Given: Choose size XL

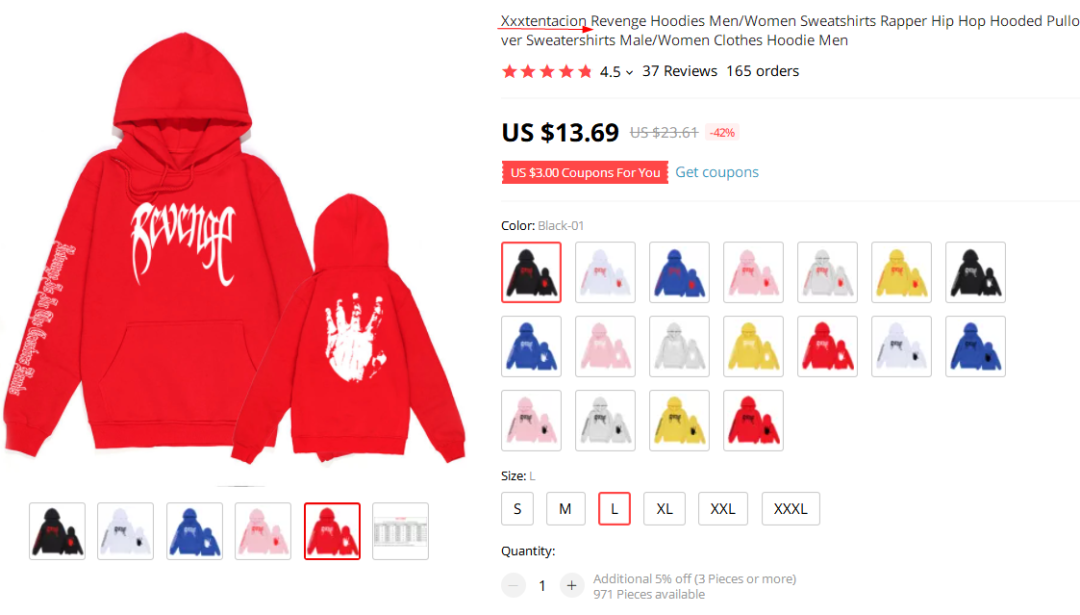Looking at the screenshot, I should tap(664, 509).
